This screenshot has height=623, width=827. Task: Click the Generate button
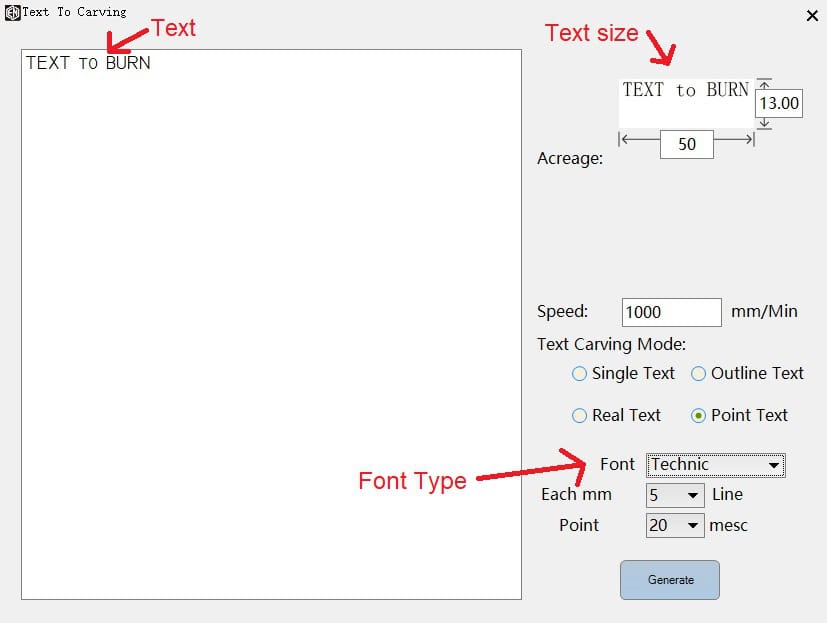pos(670,580)
